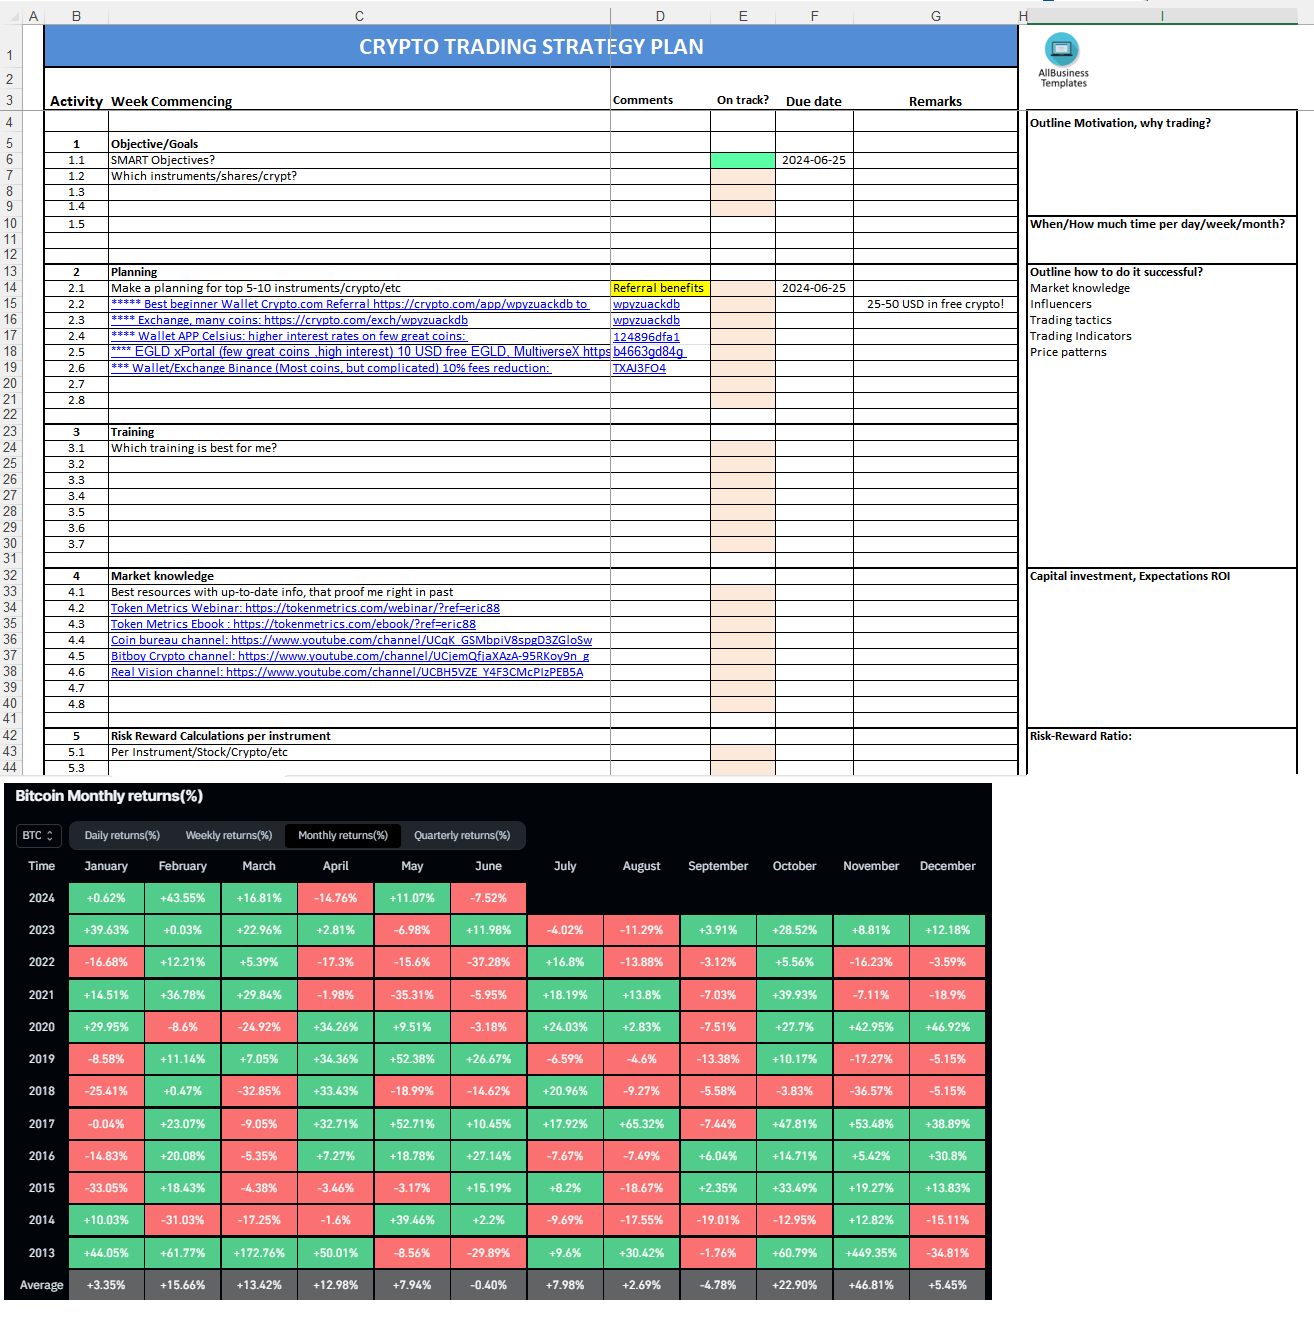Click the 2024-06-25 due date cell
The image size is (1314, 1317).
(812, 160)
